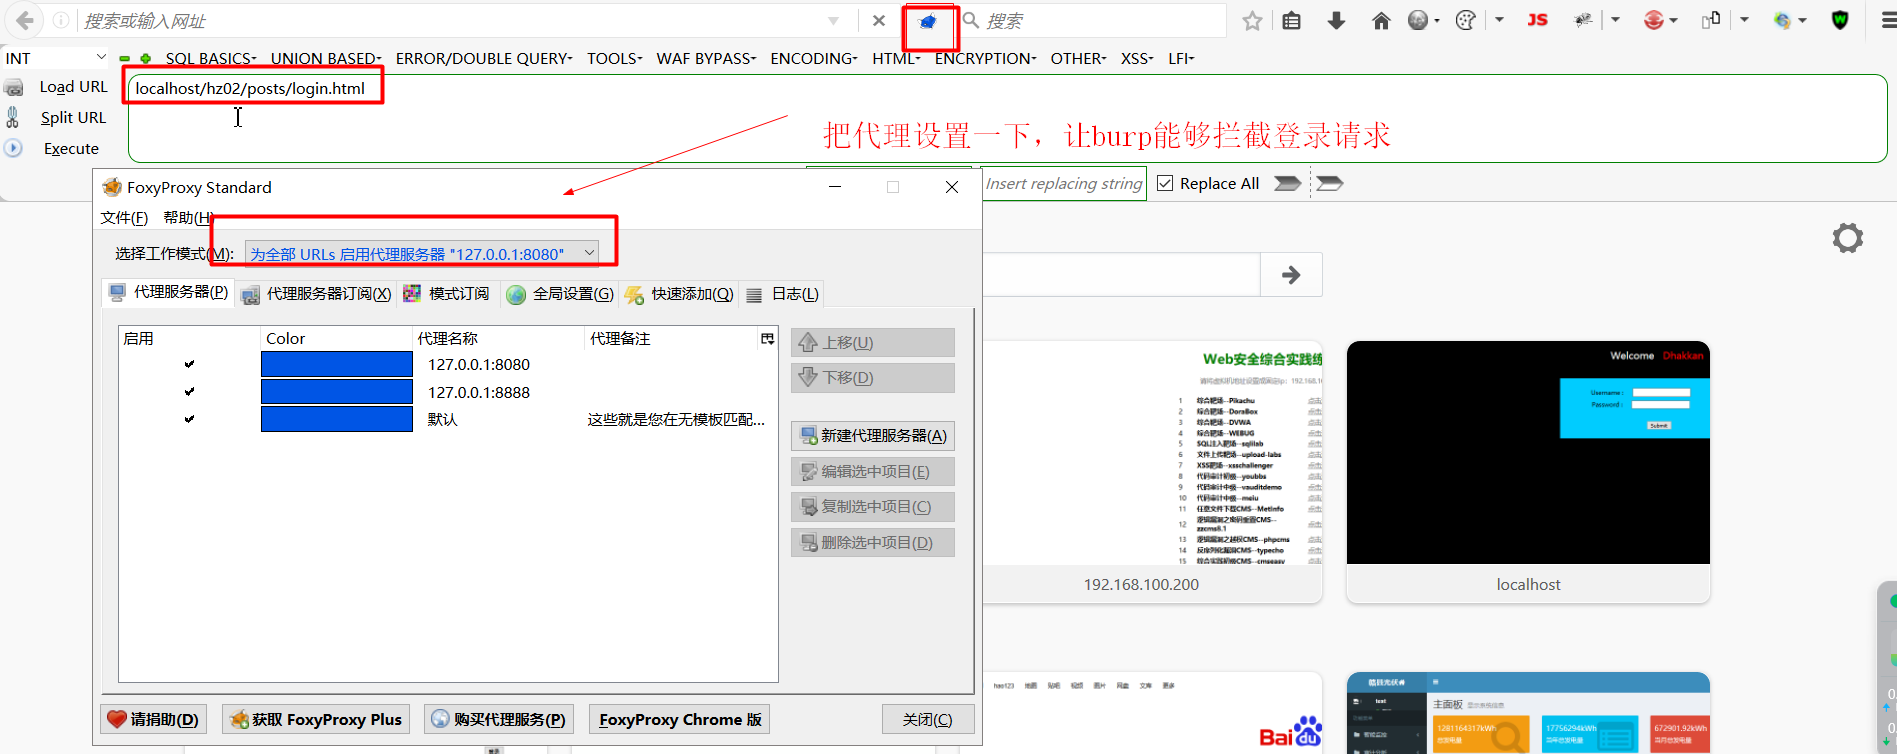Click the first replace arrow icon
1897x754 pixels.
(1288, 183)
